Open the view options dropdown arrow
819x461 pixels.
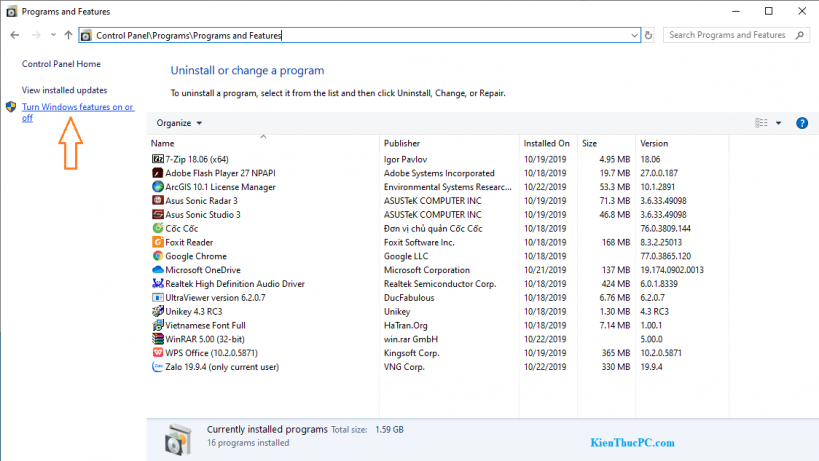pyautogui.click(x=779, y=123)
